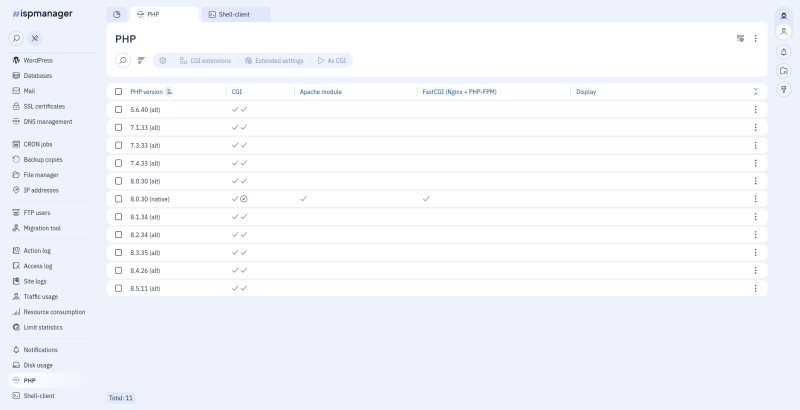
Task: Open the filter list icon
Action: [x=141, y=60]
